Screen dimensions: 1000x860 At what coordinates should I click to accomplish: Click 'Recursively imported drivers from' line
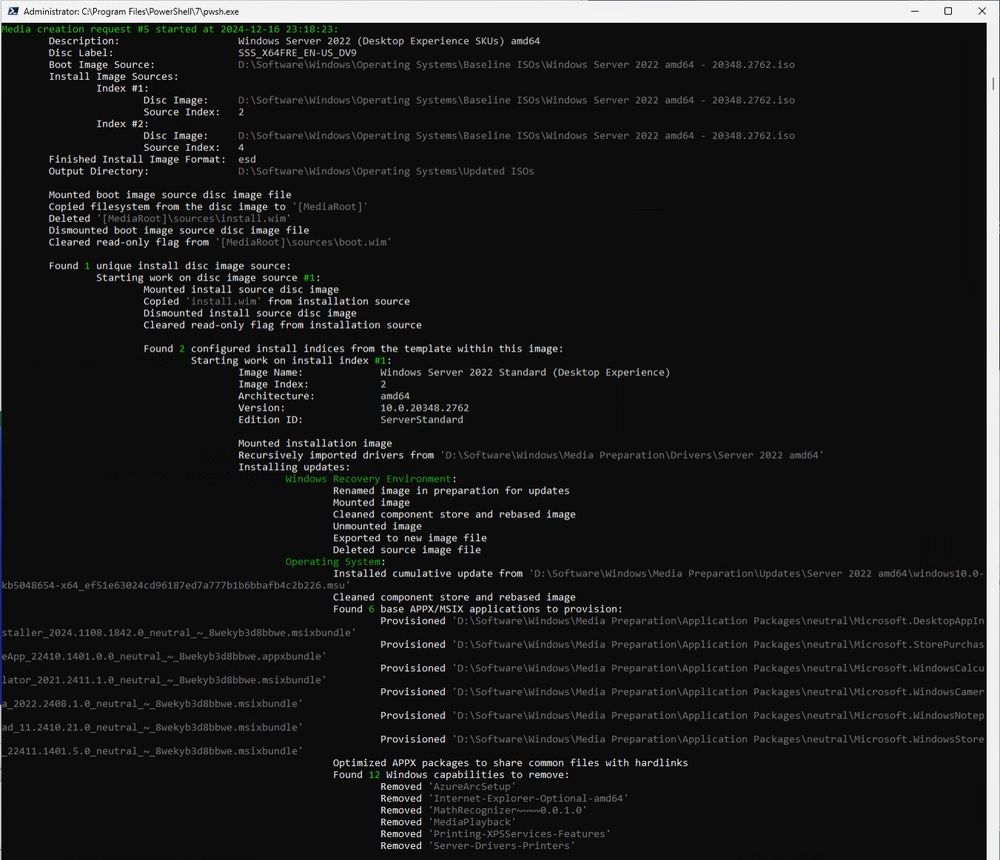531,456
